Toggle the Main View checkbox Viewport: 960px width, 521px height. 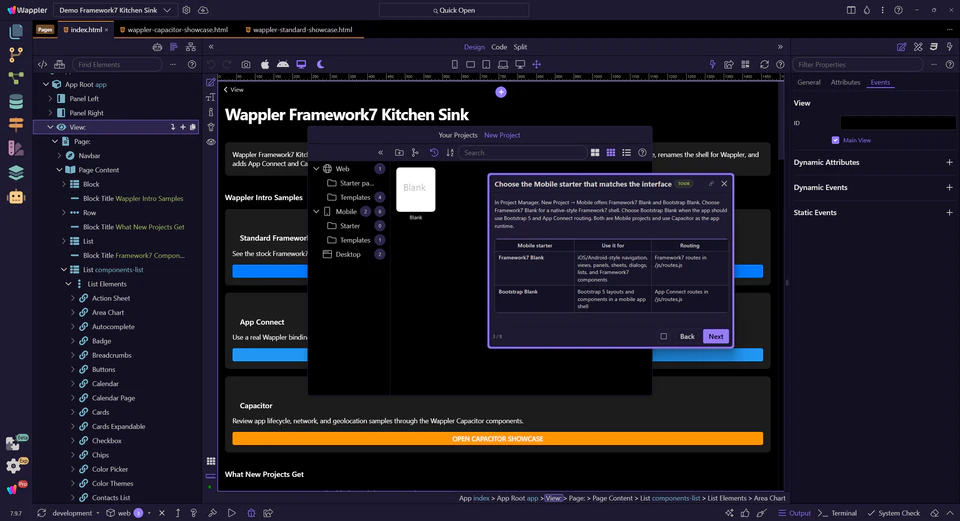click(x=835, y=140)
